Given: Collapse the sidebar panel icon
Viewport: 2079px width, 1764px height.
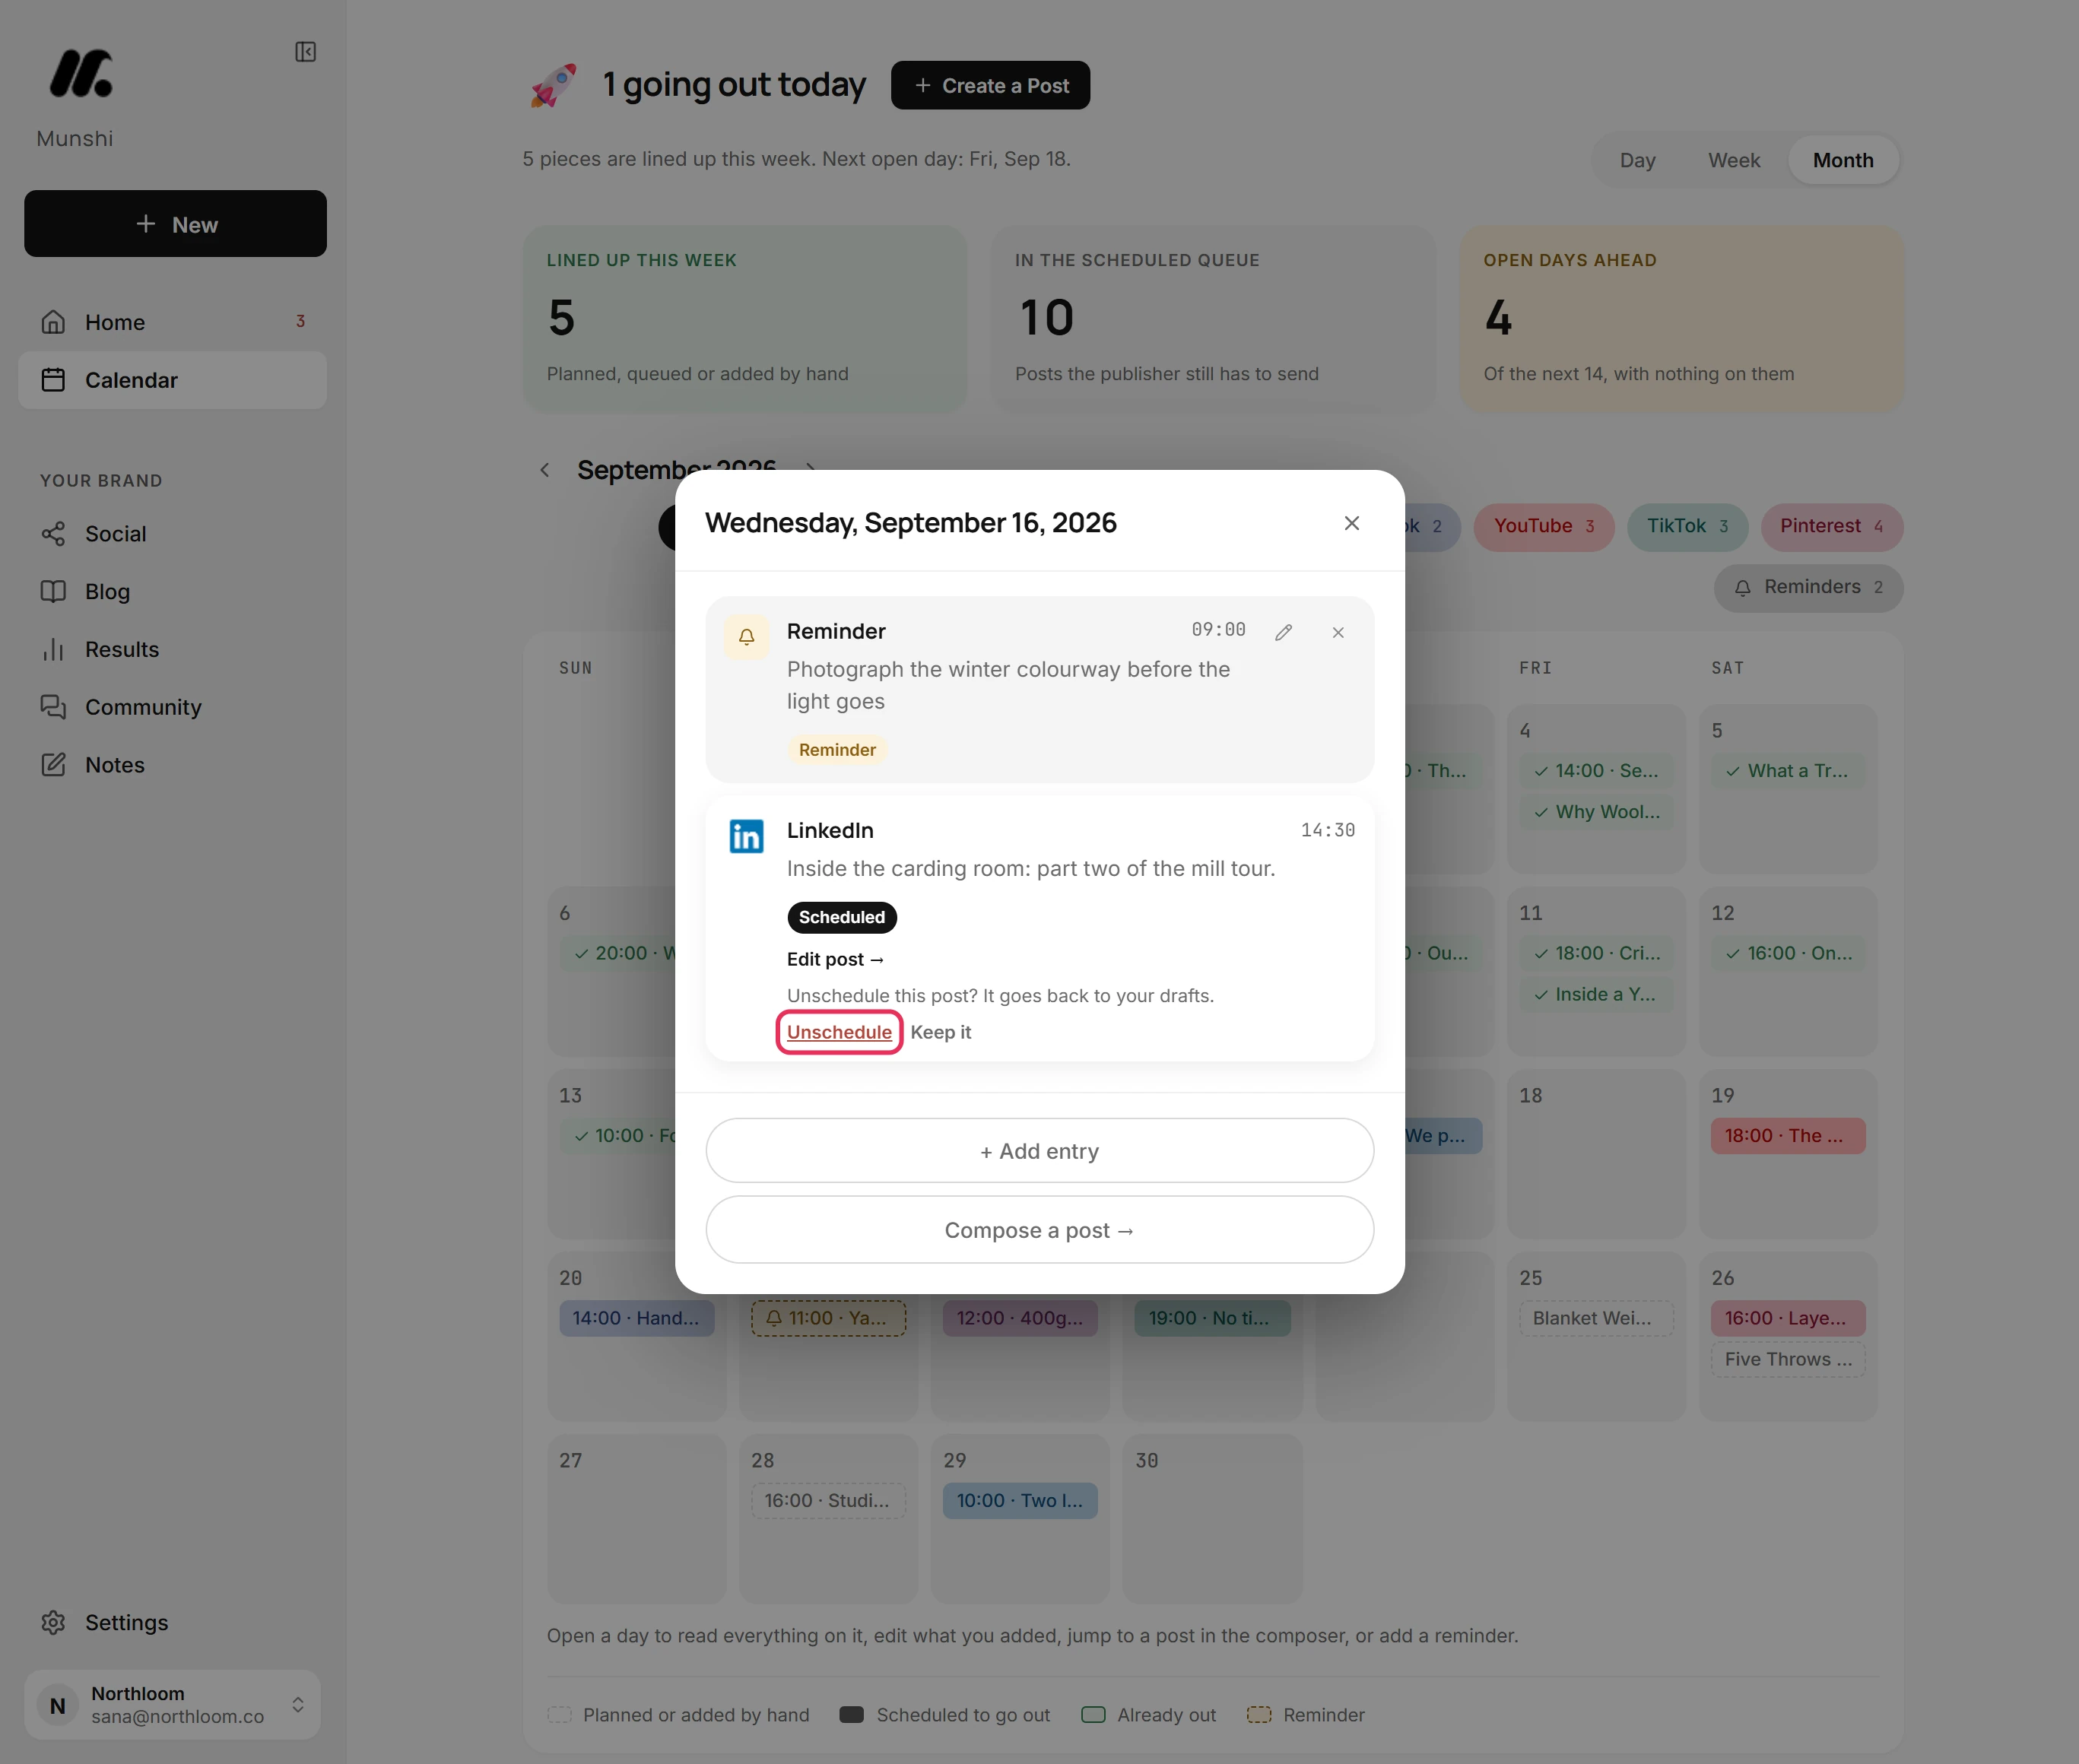Looking at the screenshot, I should point(306,52).
